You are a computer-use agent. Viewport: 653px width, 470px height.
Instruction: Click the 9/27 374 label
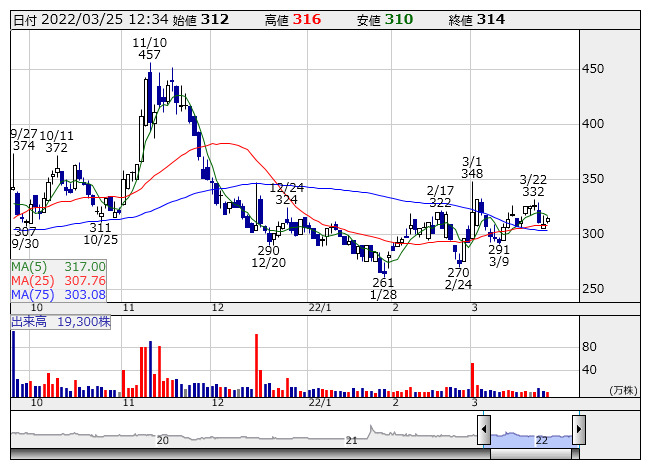coord(24,139)
